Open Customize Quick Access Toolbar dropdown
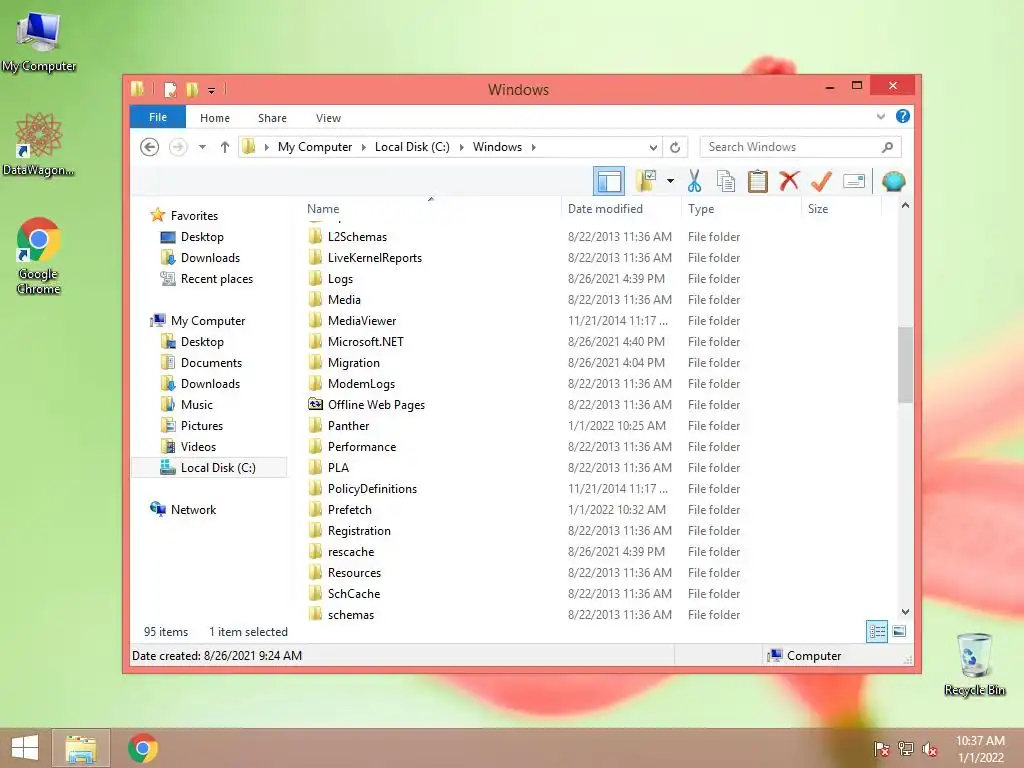The height and width of the screenshot is (768, 1024). coord(211,90)
